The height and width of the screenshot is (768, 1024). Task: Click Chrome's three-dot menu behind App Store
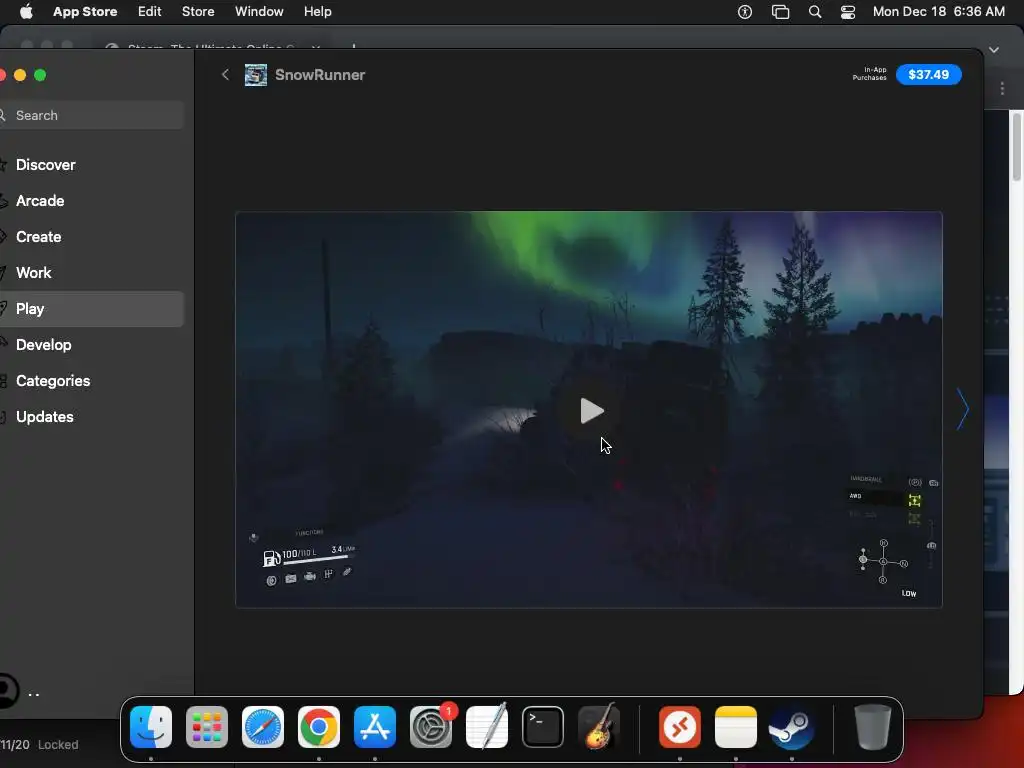[x=1002, y=88]
